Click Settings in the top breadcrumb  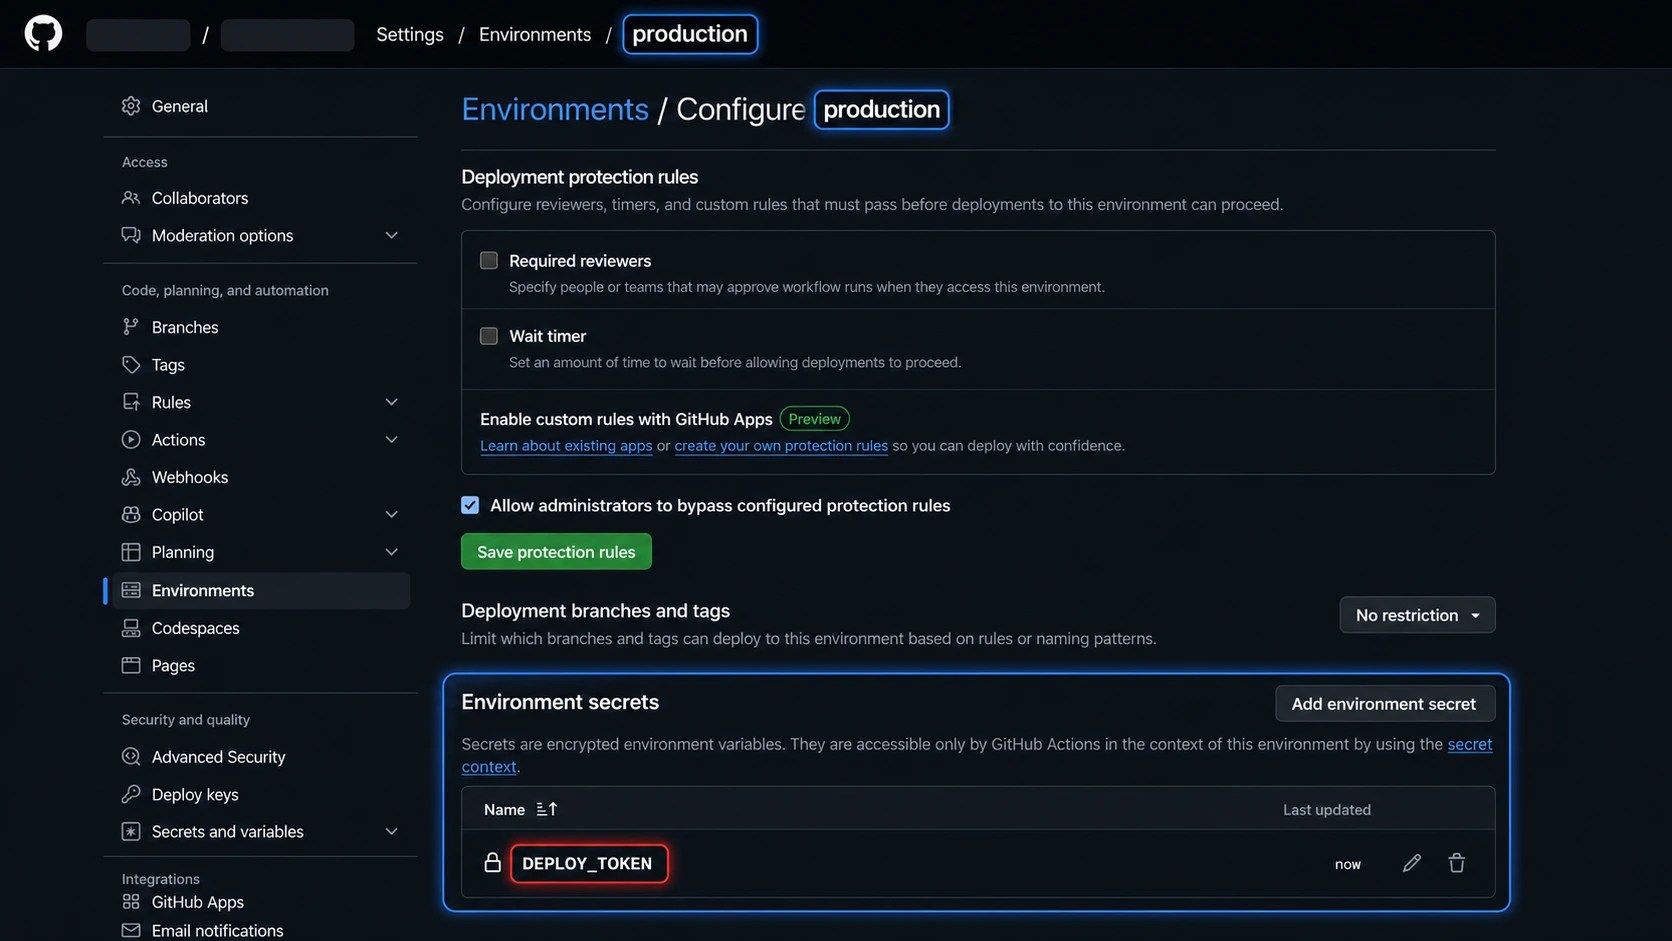410,34
